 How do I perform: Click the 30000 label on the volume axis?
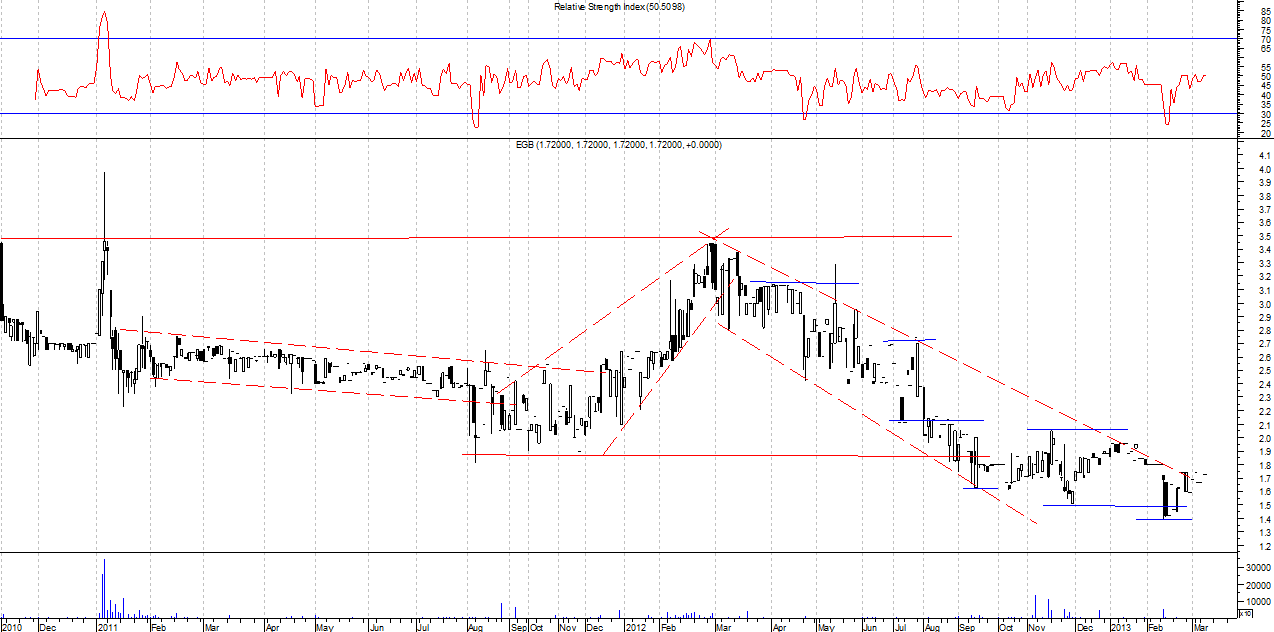click(x=1257, y=567)
